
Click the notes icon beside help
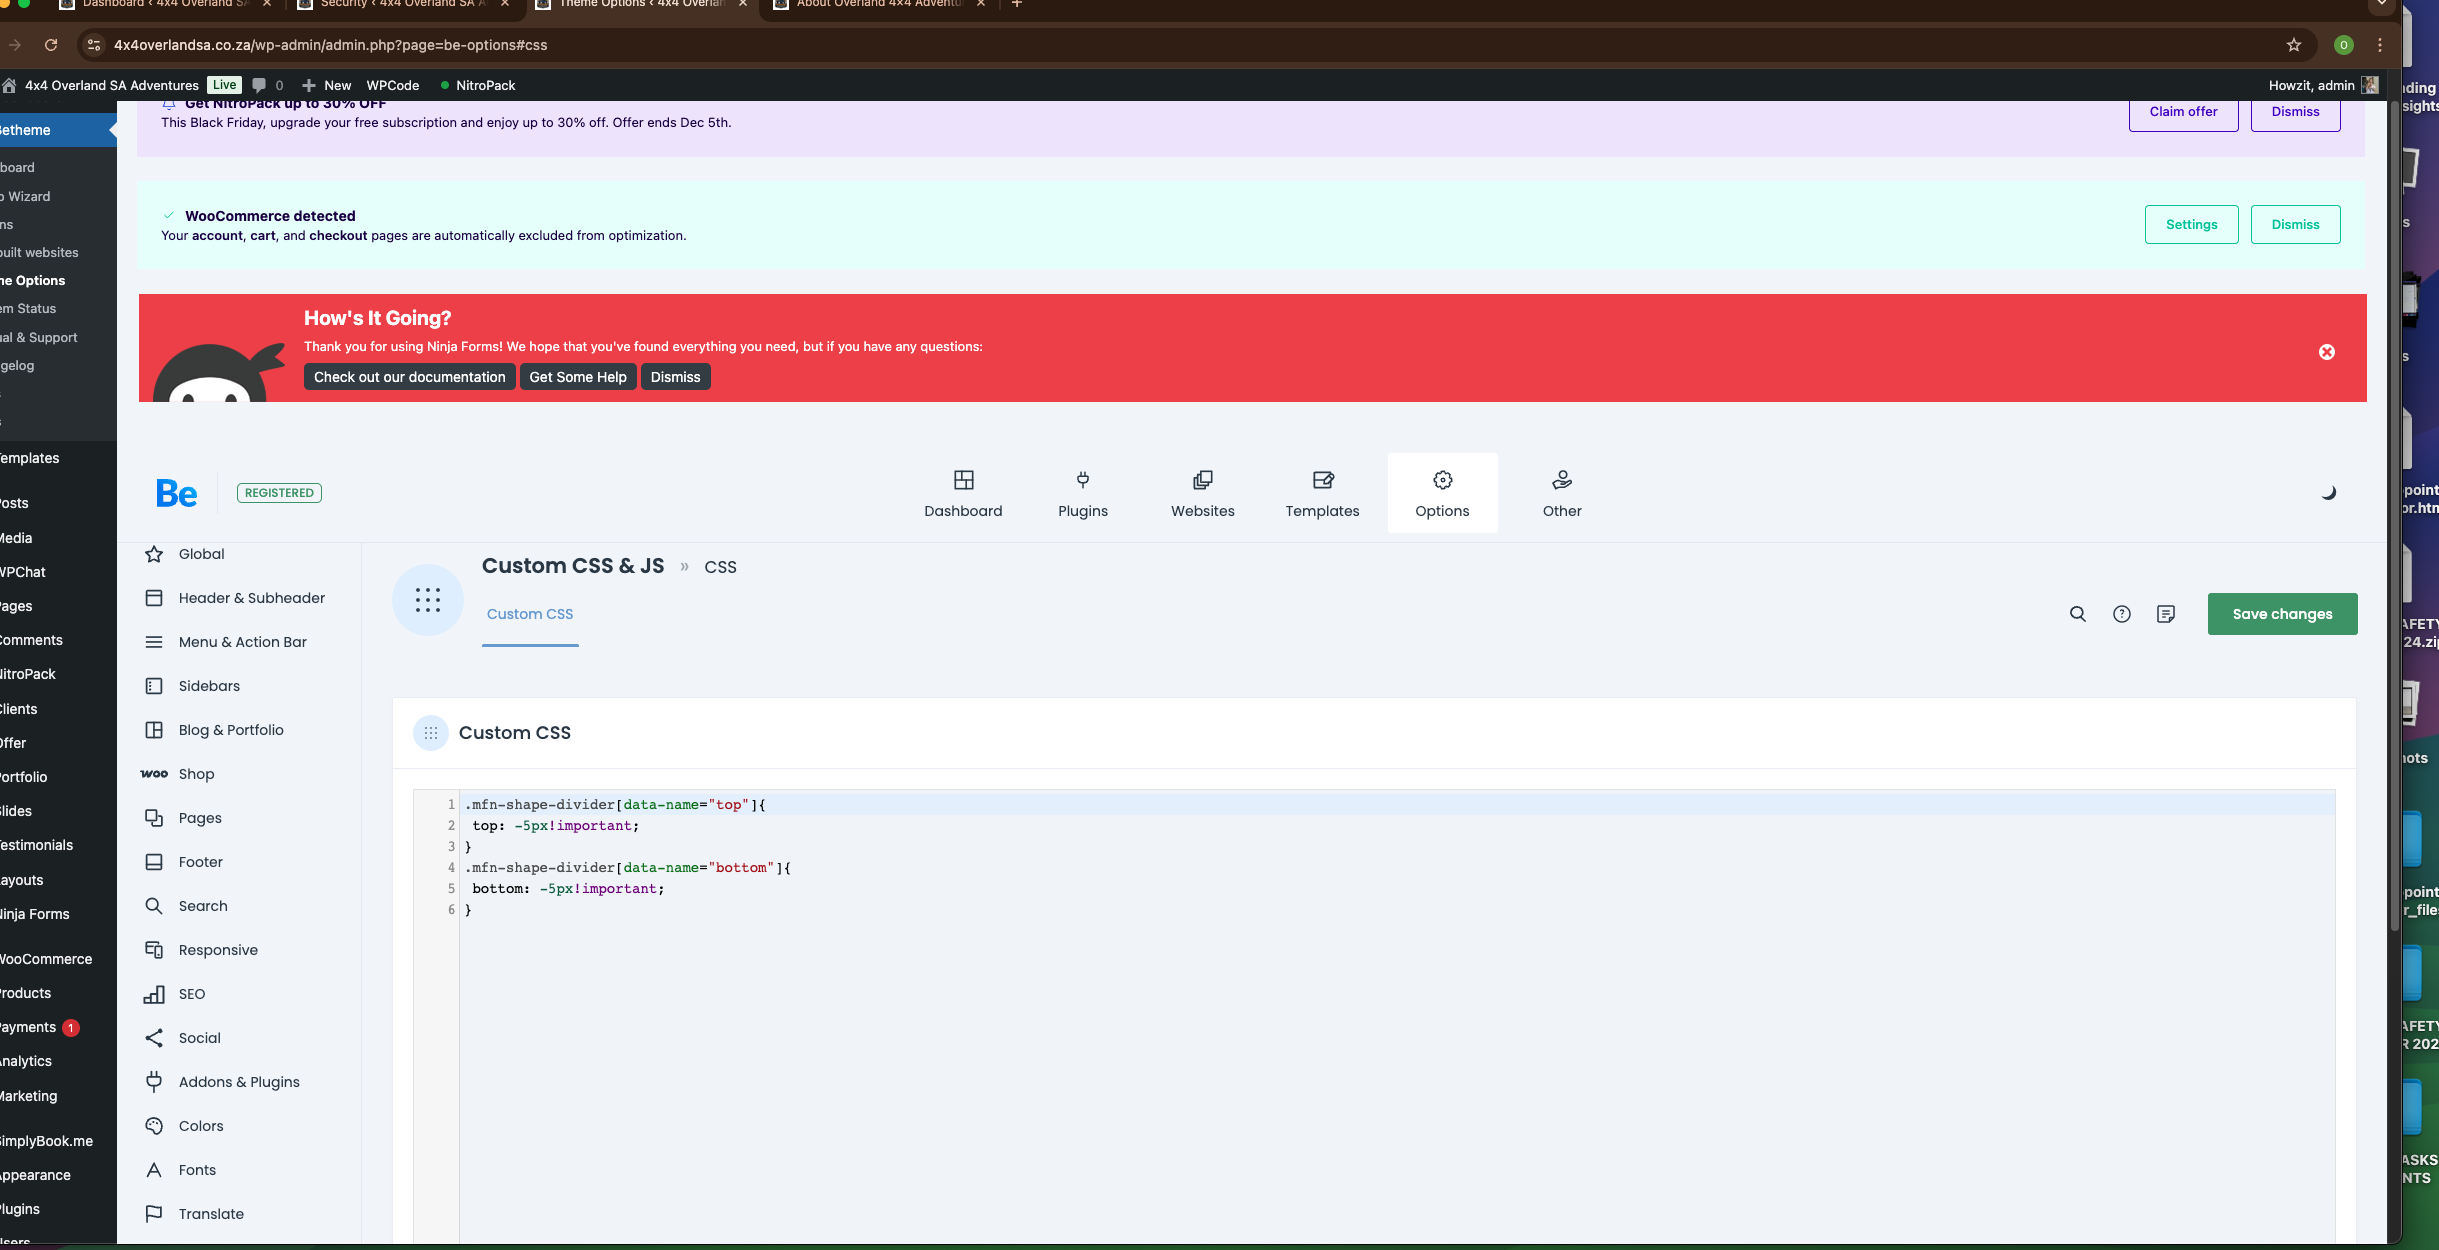2165,614
